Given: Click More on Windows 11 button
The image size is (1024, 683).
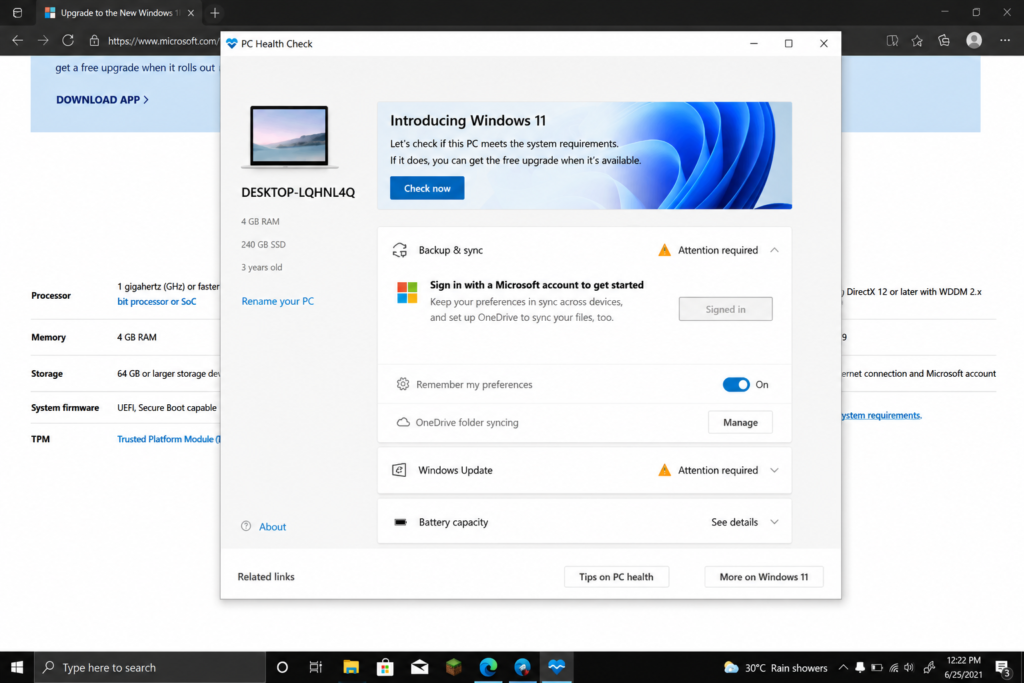Looking at the screenshot, I should click(x=763, y=577).
